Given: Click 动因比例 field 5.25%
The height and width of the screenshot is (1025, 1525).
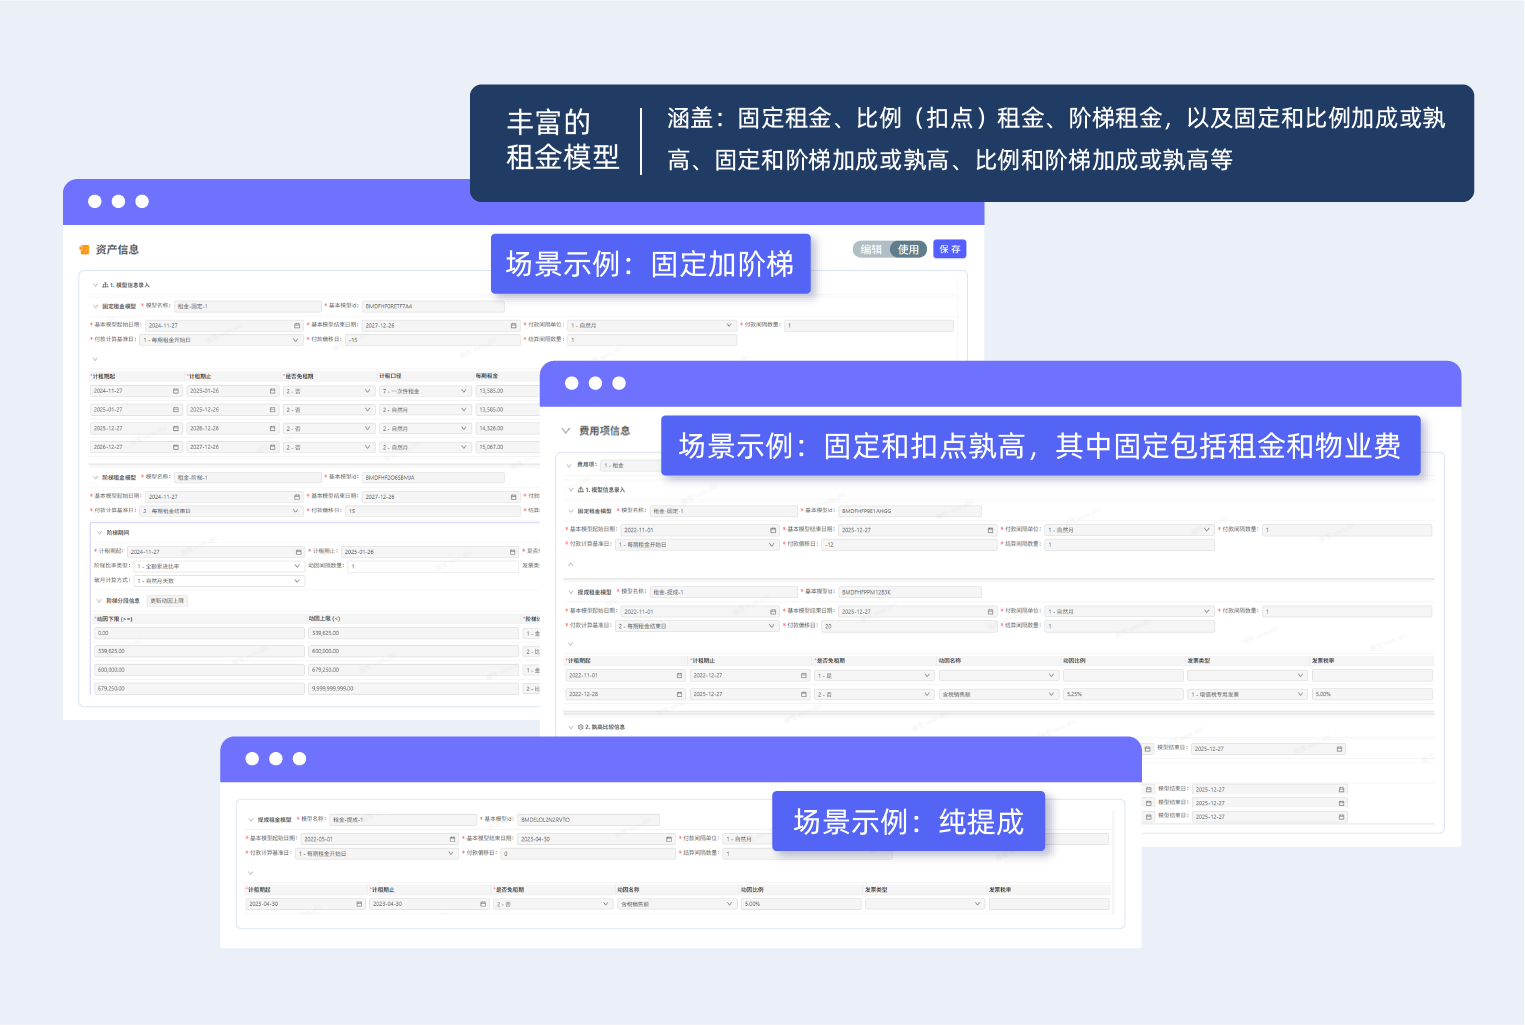Looking at the screenshot, I should coord(1123,694).
